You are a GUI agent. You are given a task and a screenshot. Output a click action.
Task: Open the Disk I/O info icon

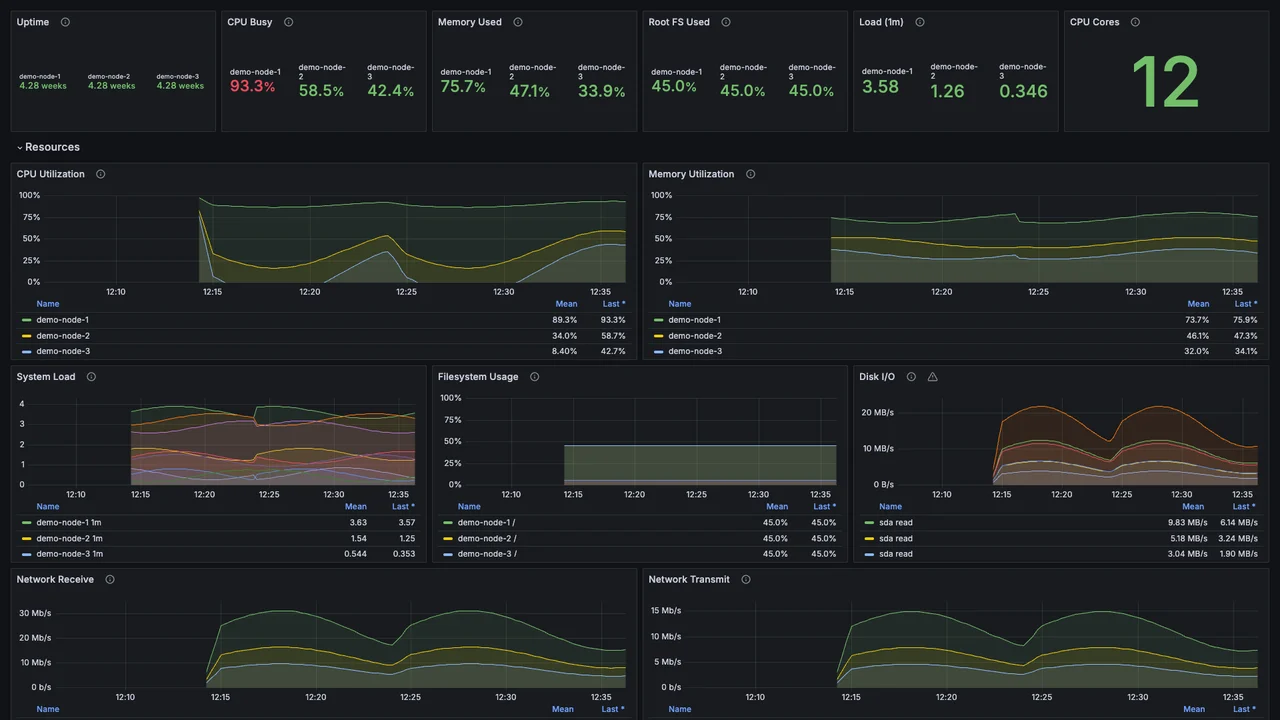(x=911, y=377)
